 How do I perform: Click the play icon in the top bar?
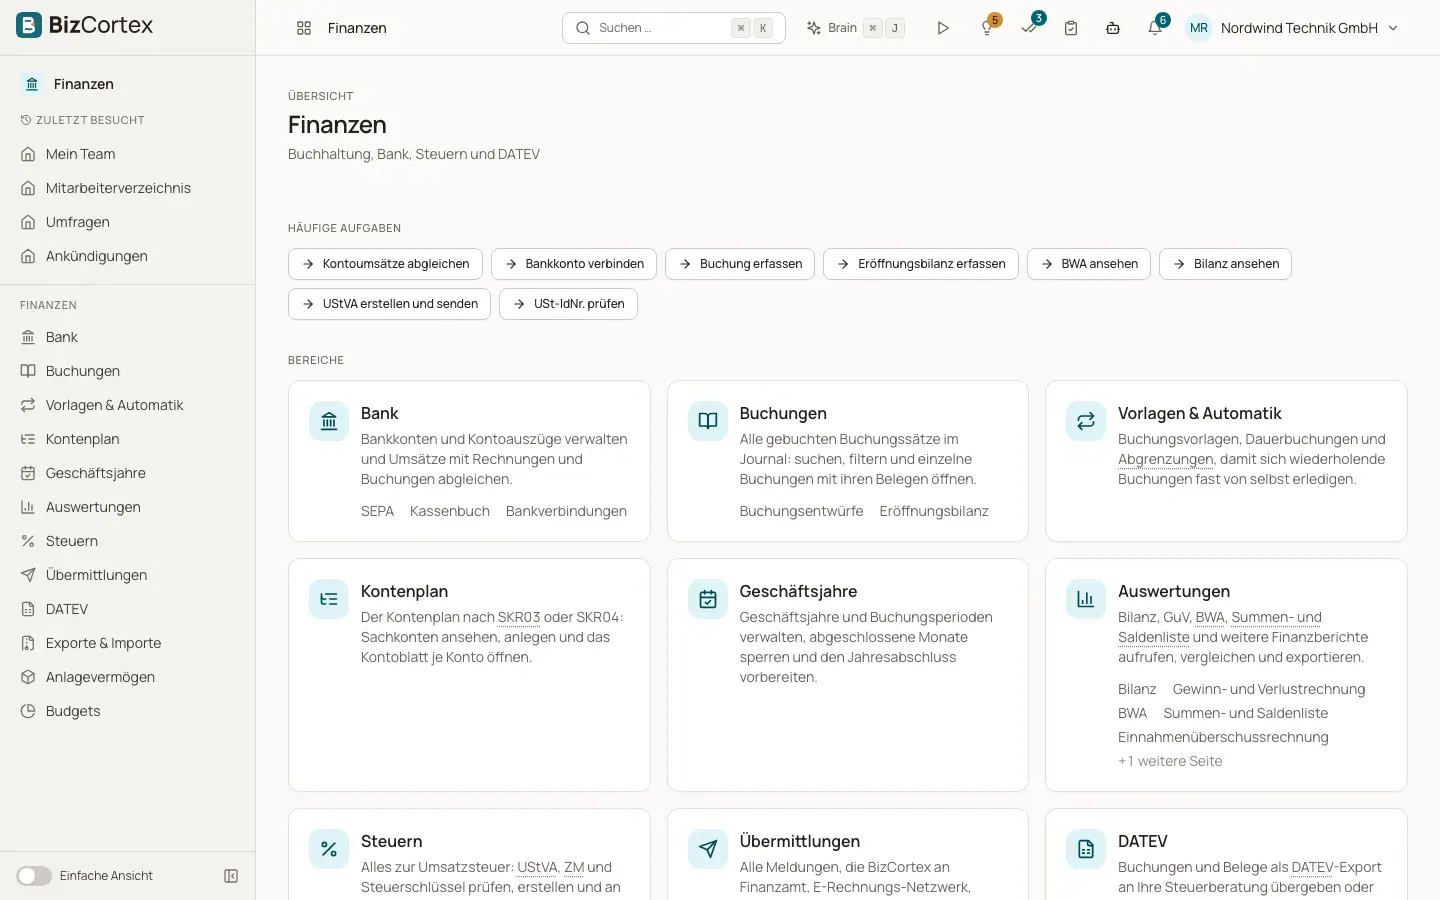pyautogui.click(x=943, y=28)
